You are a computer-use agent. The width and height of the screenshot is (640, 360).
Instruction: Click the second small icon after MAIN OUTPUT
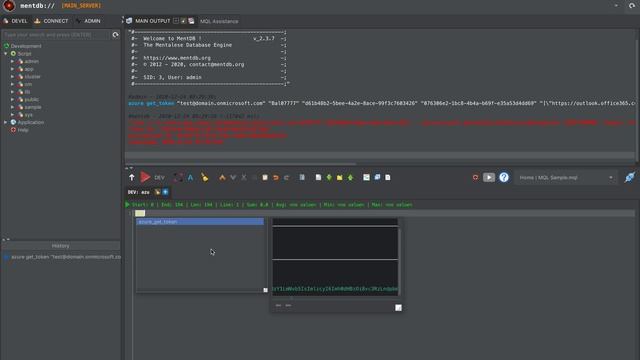pyautogui.click(x=183, y=21)
